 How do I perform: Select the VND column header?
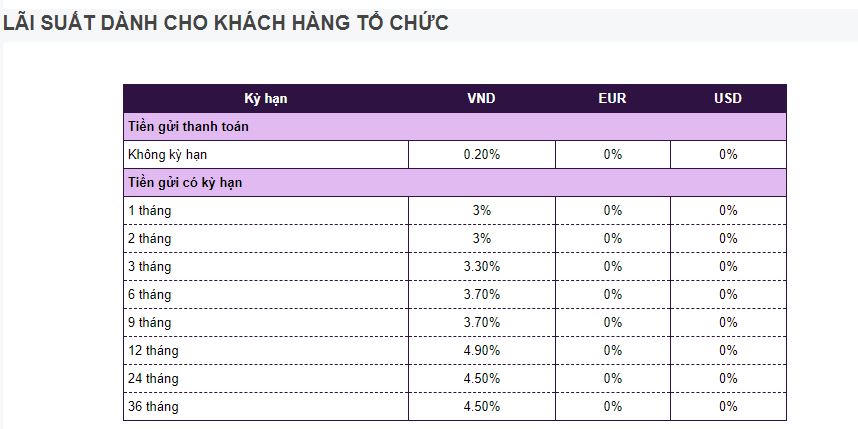click(x=481, y=98)
